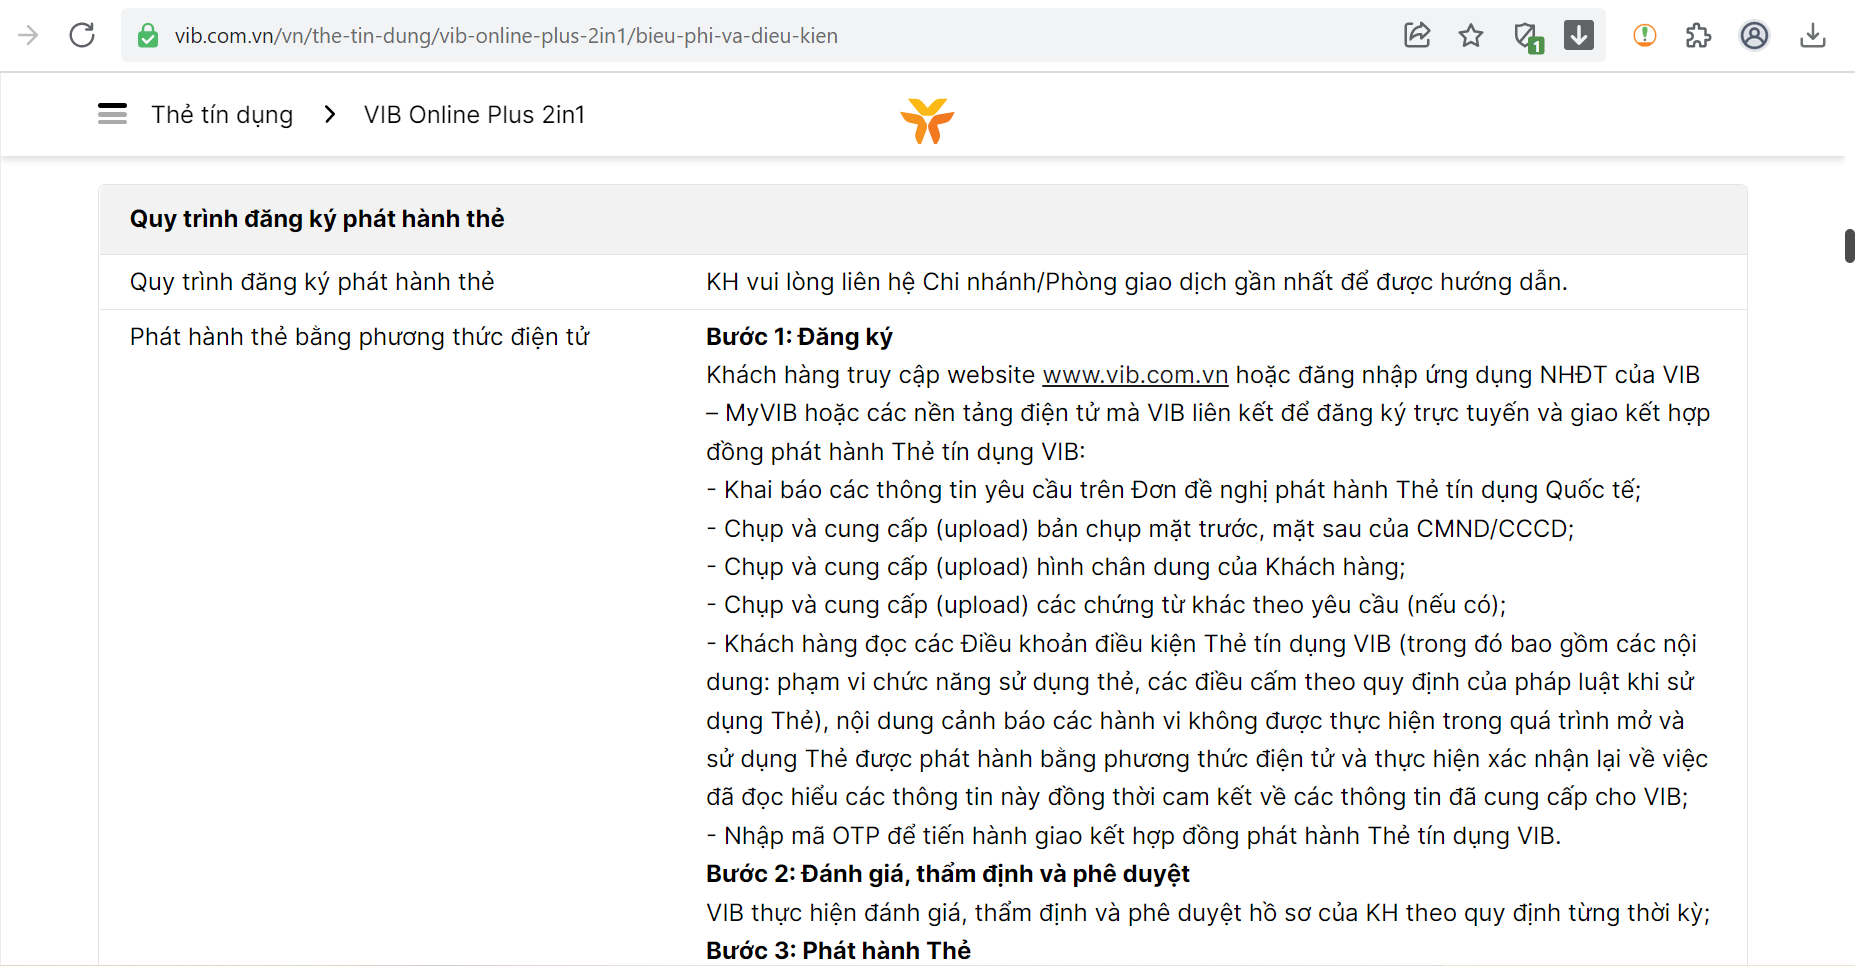Open the browser profile avatar
The width and height of the screenshot is (1855, 966).
tap(1754, 36)
